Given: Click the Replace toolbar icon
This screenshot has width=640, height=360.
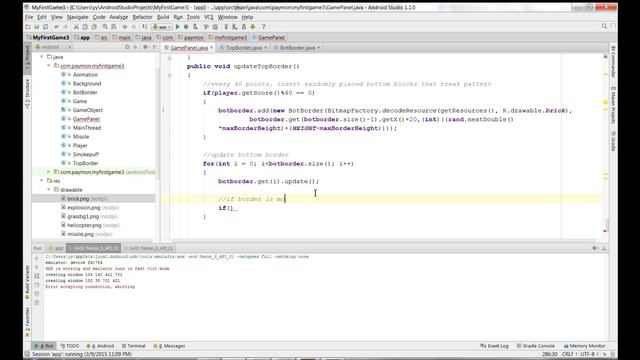Looking at the screenshot, I should 114,27.
